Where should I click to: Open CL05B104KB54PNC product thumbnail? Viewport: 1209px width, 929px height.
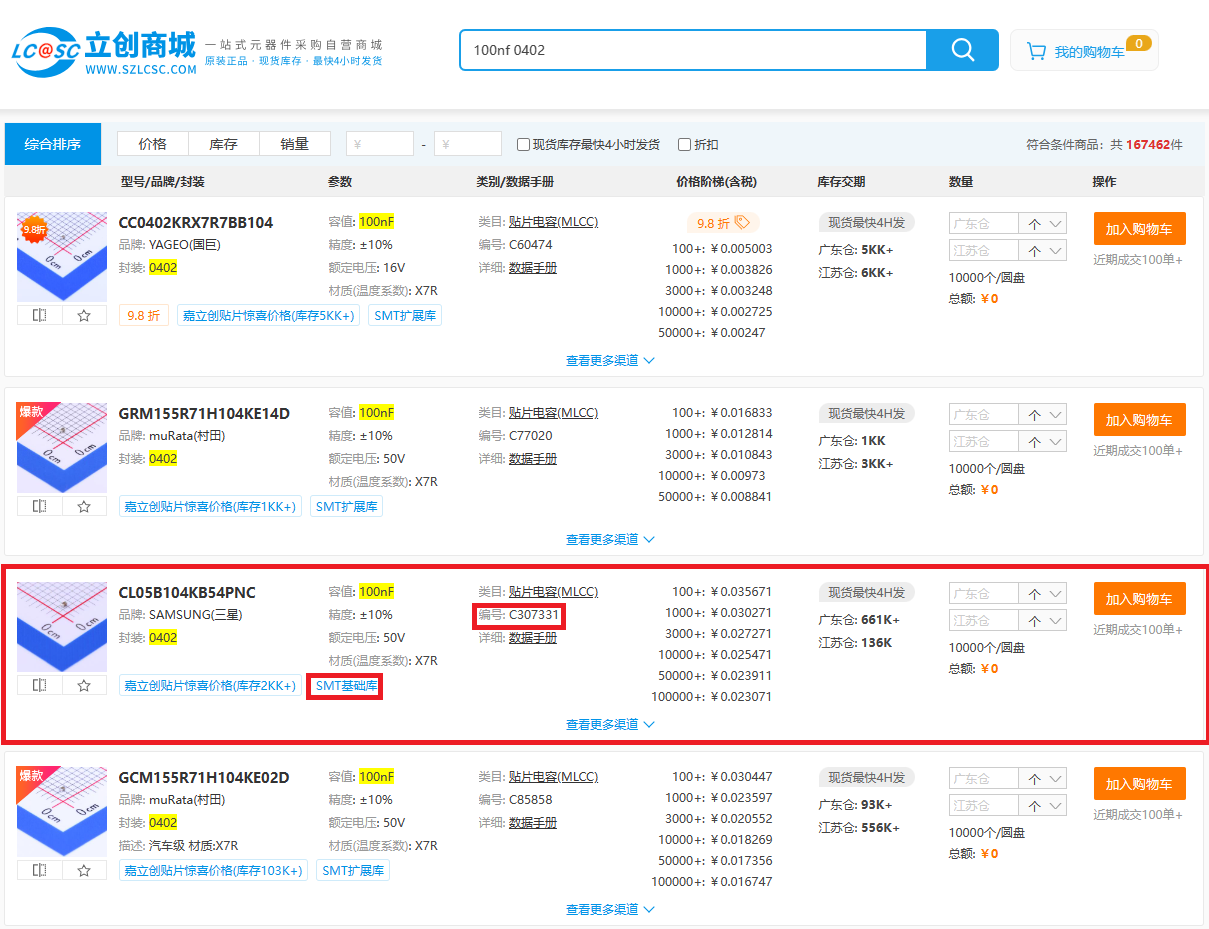62,627
